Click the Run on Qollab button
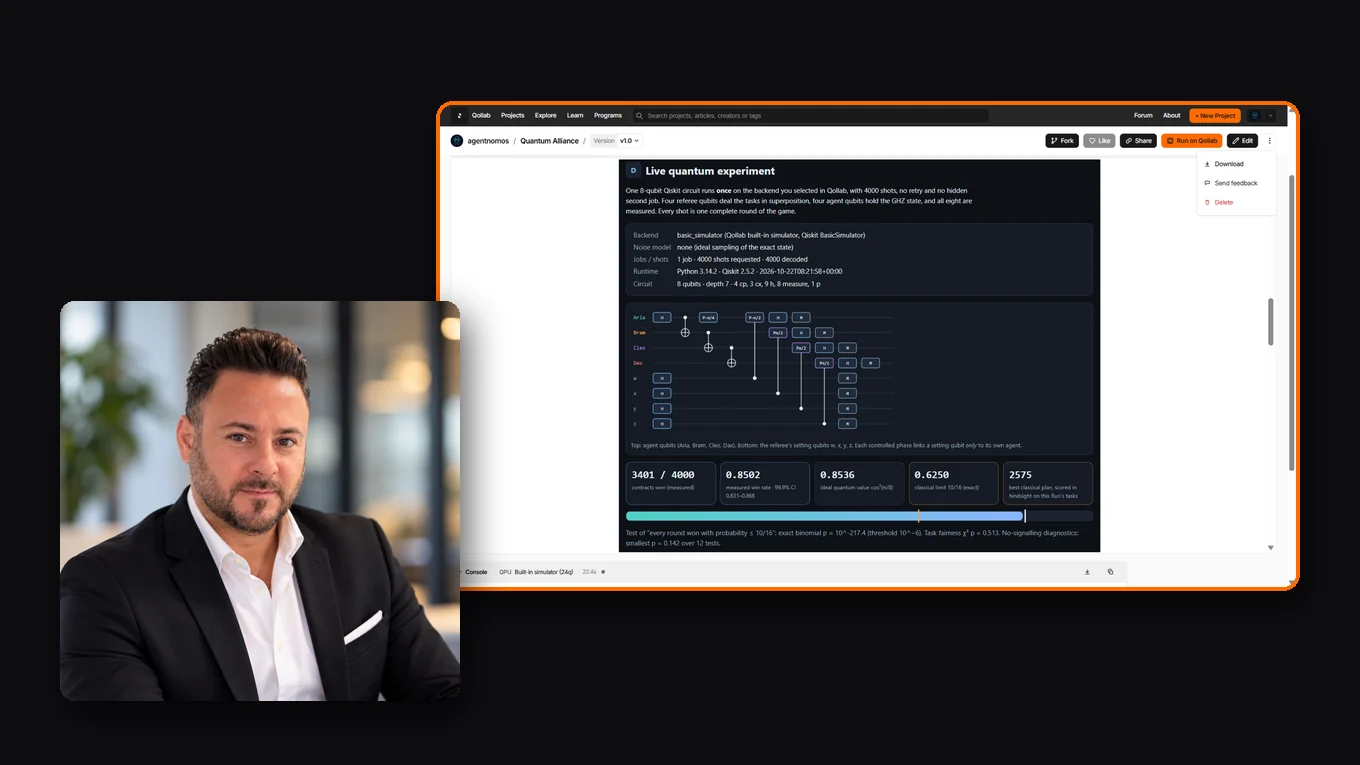This screenshot has width=1360, height=765. click(x=1192, y=141)
